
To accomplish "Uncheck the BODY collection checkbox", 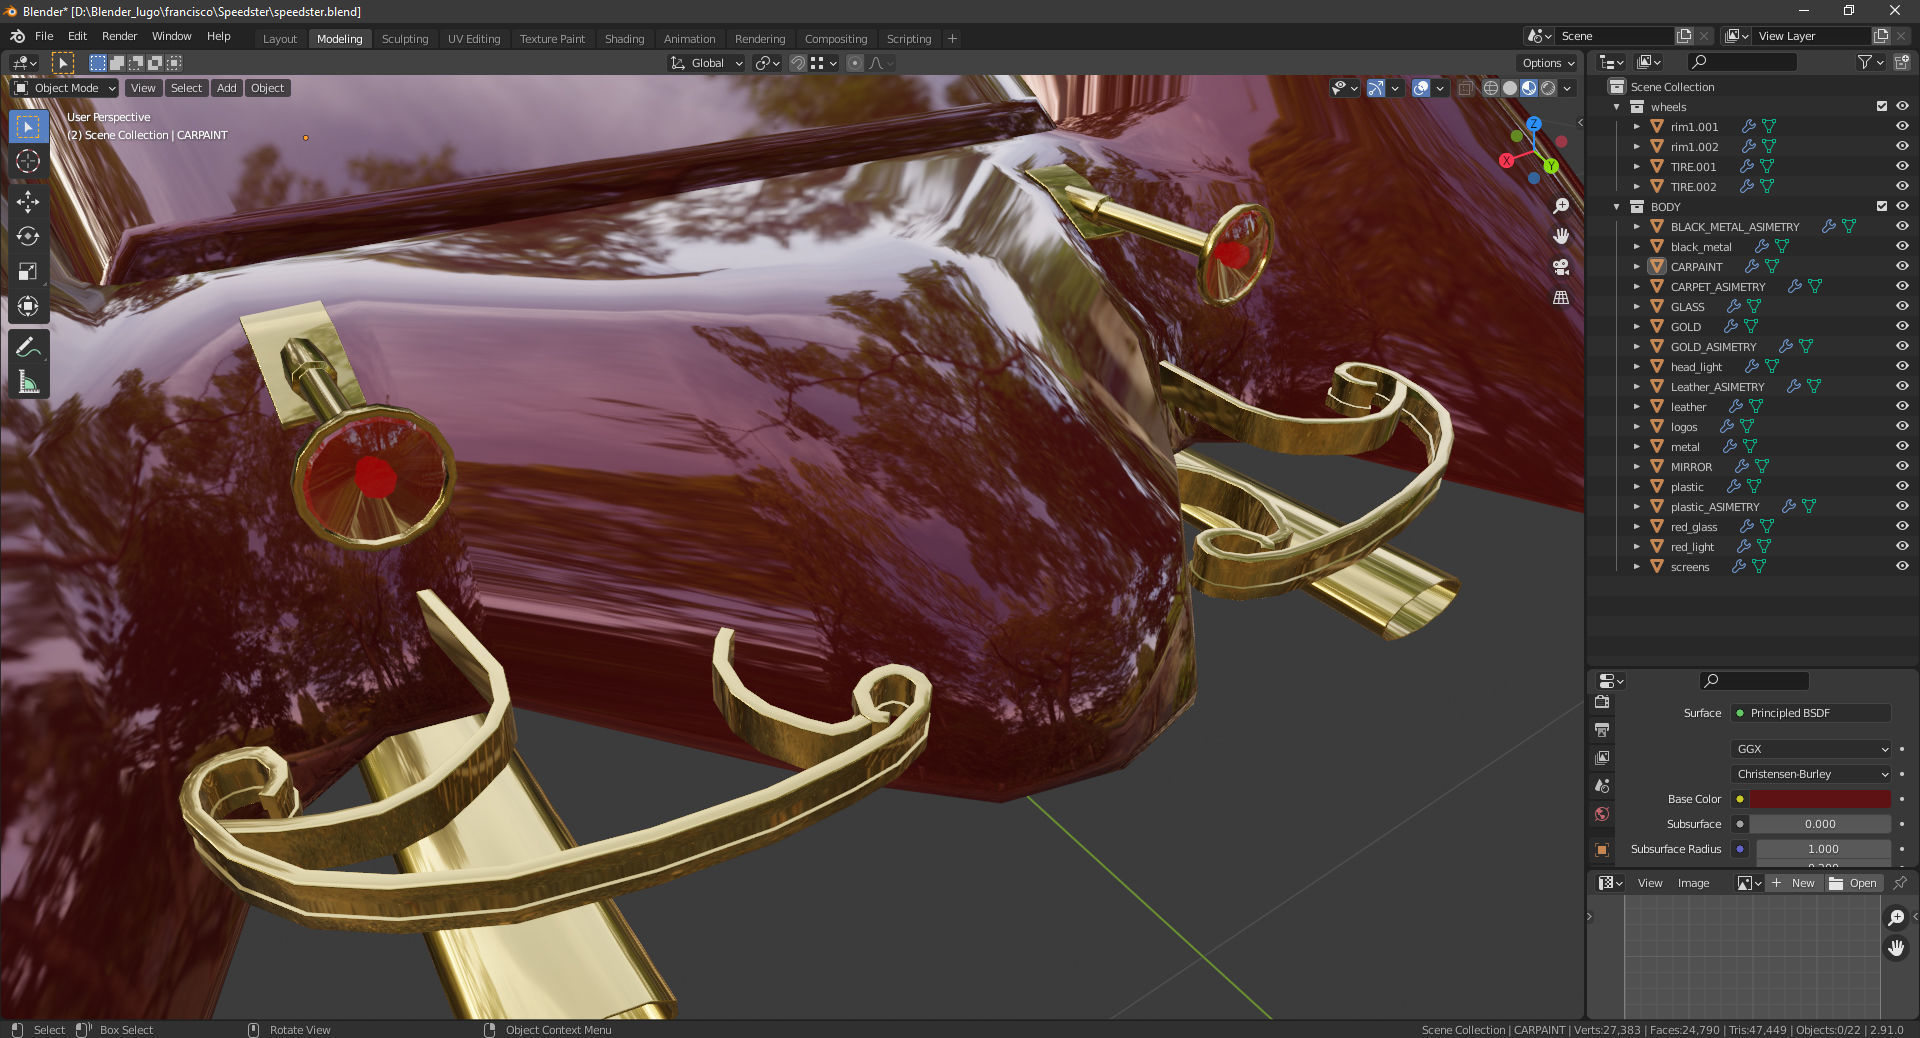I will pos(1882,206).
